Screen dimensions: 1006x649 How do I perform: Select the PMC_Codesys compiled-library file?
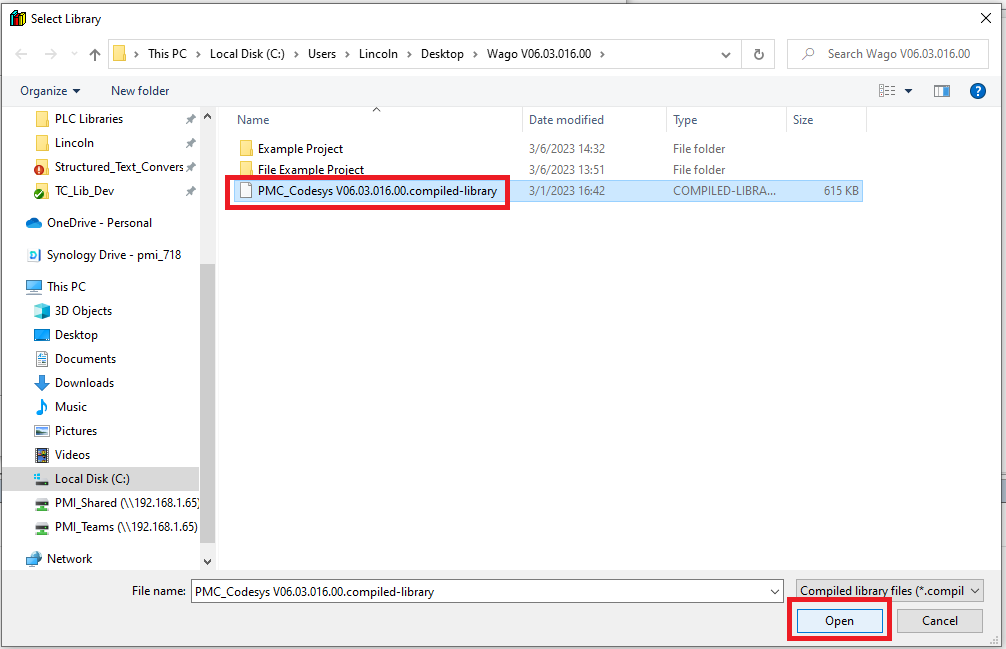point(376,191)
